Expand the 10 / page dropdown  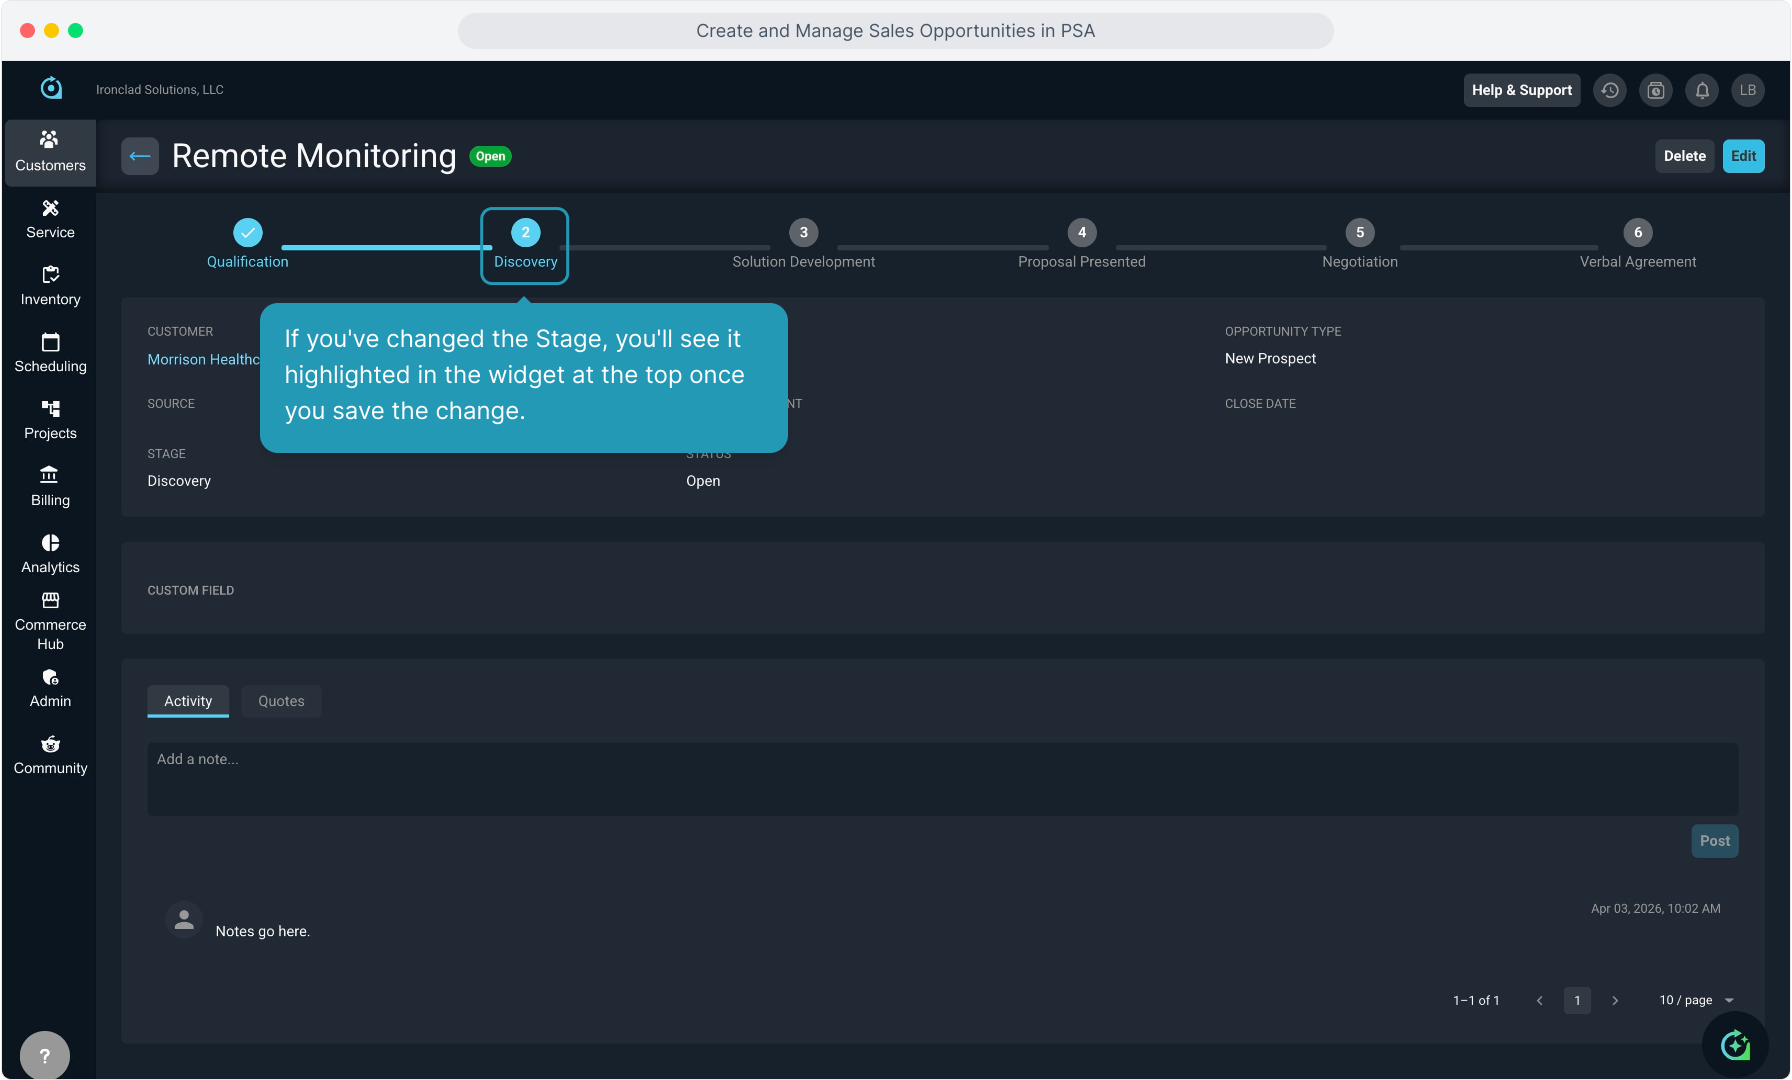(1696, 1000)
